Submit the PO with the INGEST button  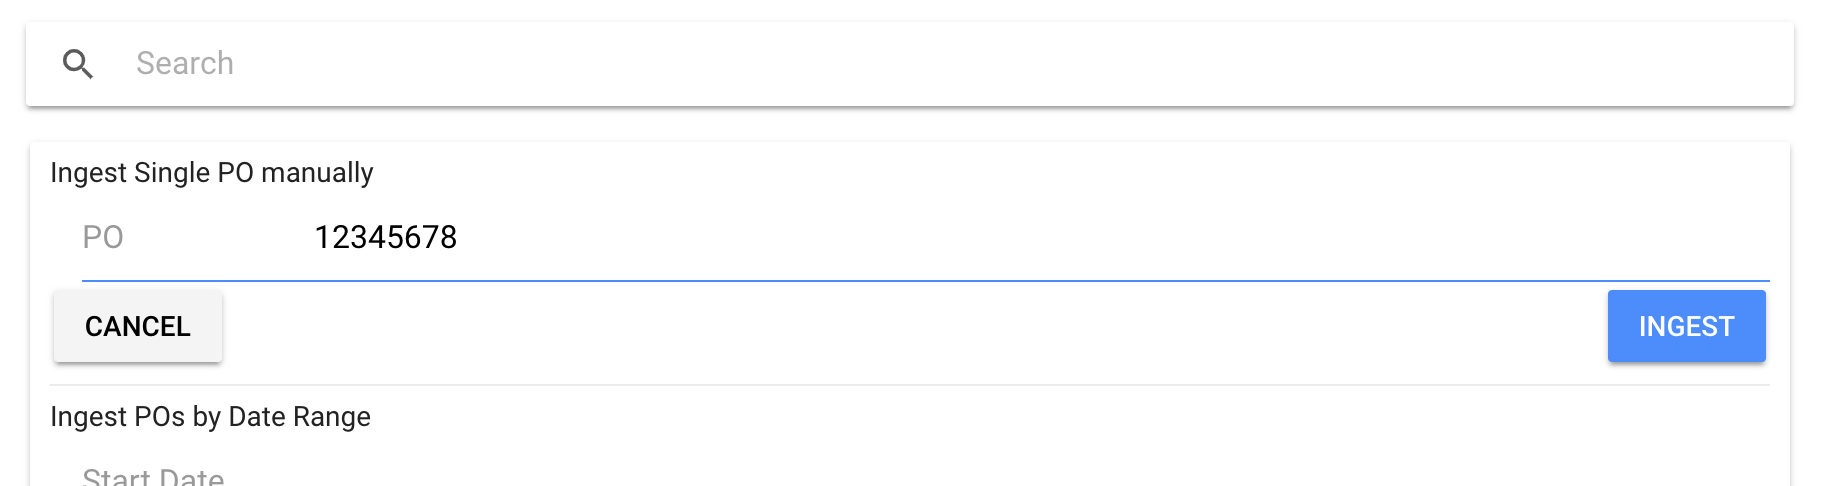pos(1686,326)
